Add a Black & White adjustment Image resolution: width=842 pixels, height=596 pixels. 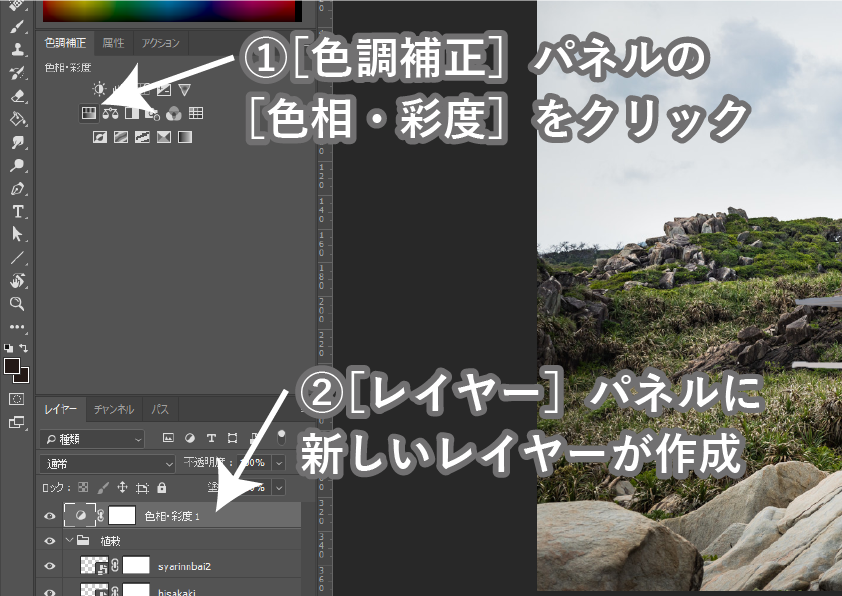coord(131,113)
